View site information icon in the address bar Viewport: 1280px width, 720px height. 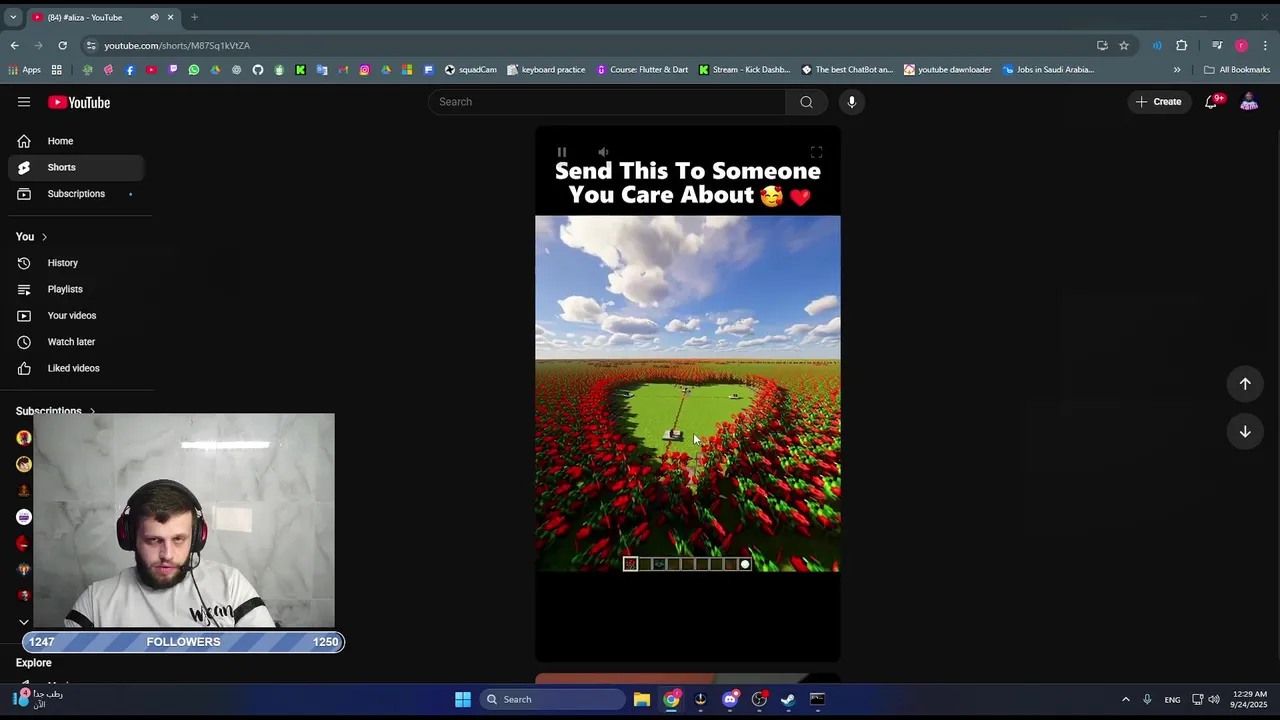pos(91,45)
